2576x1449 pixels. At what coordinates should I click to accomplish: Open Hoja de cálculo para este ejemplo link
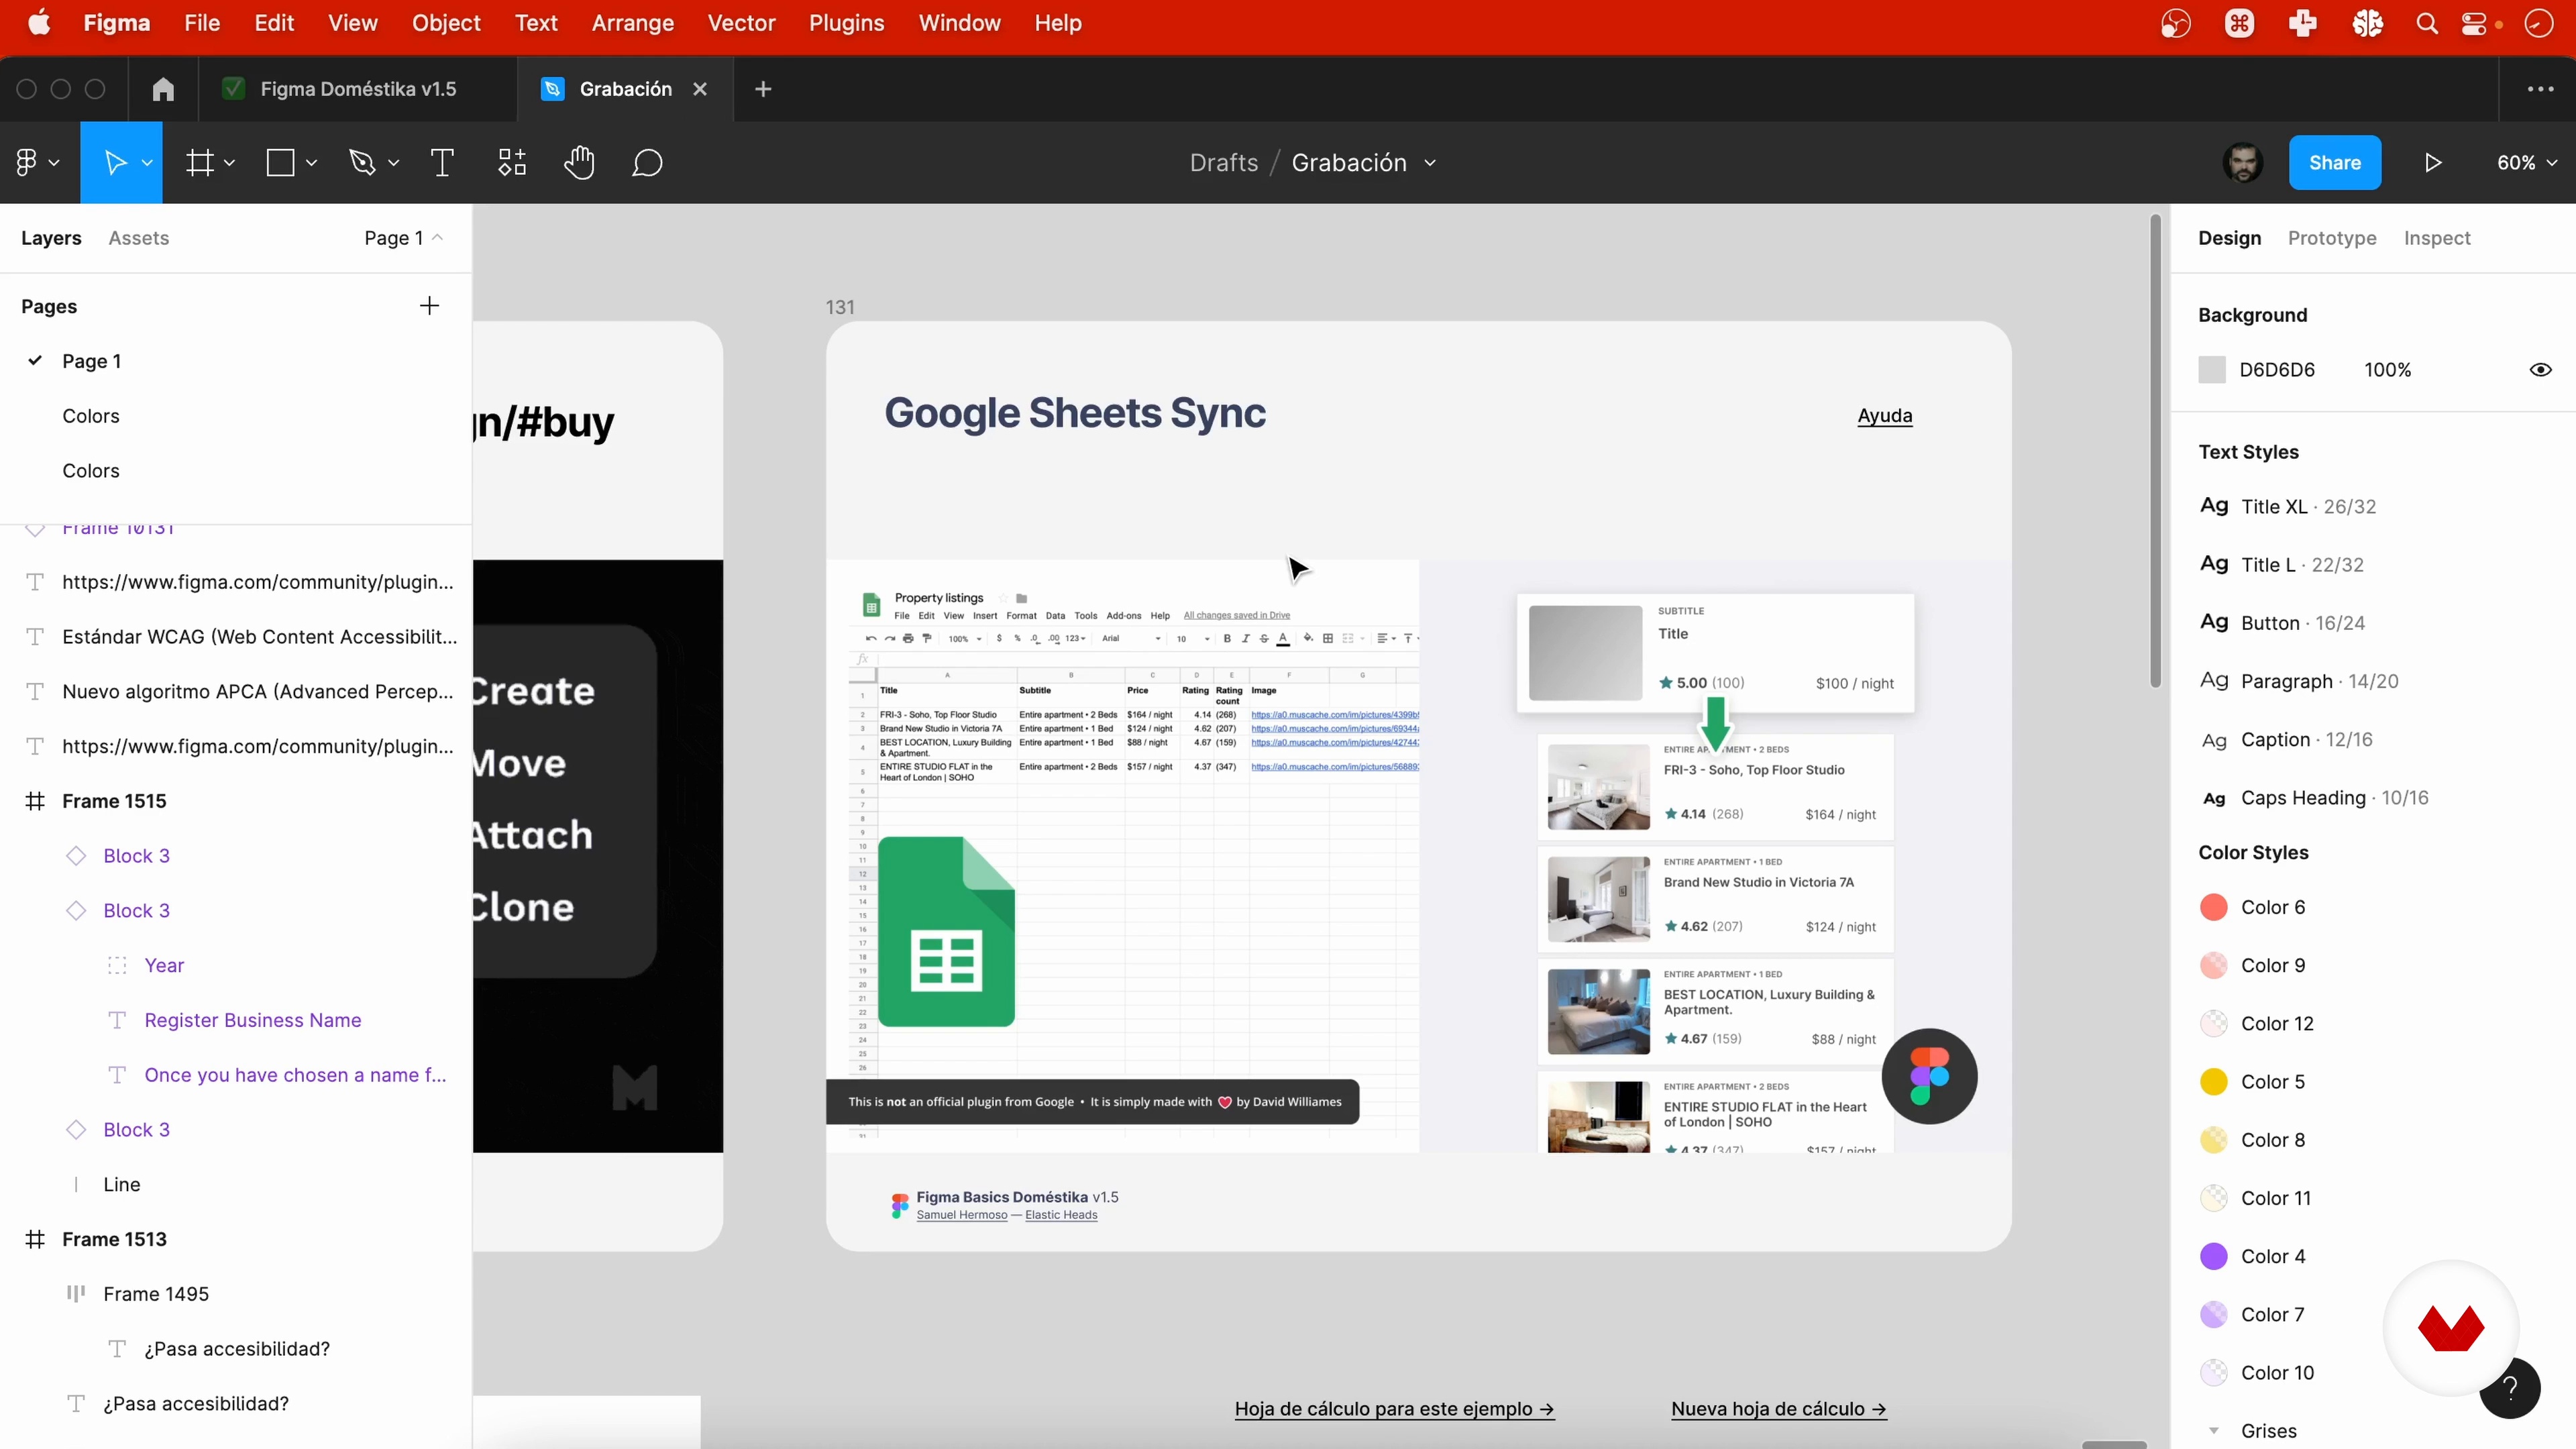tap(1394, 1409)
